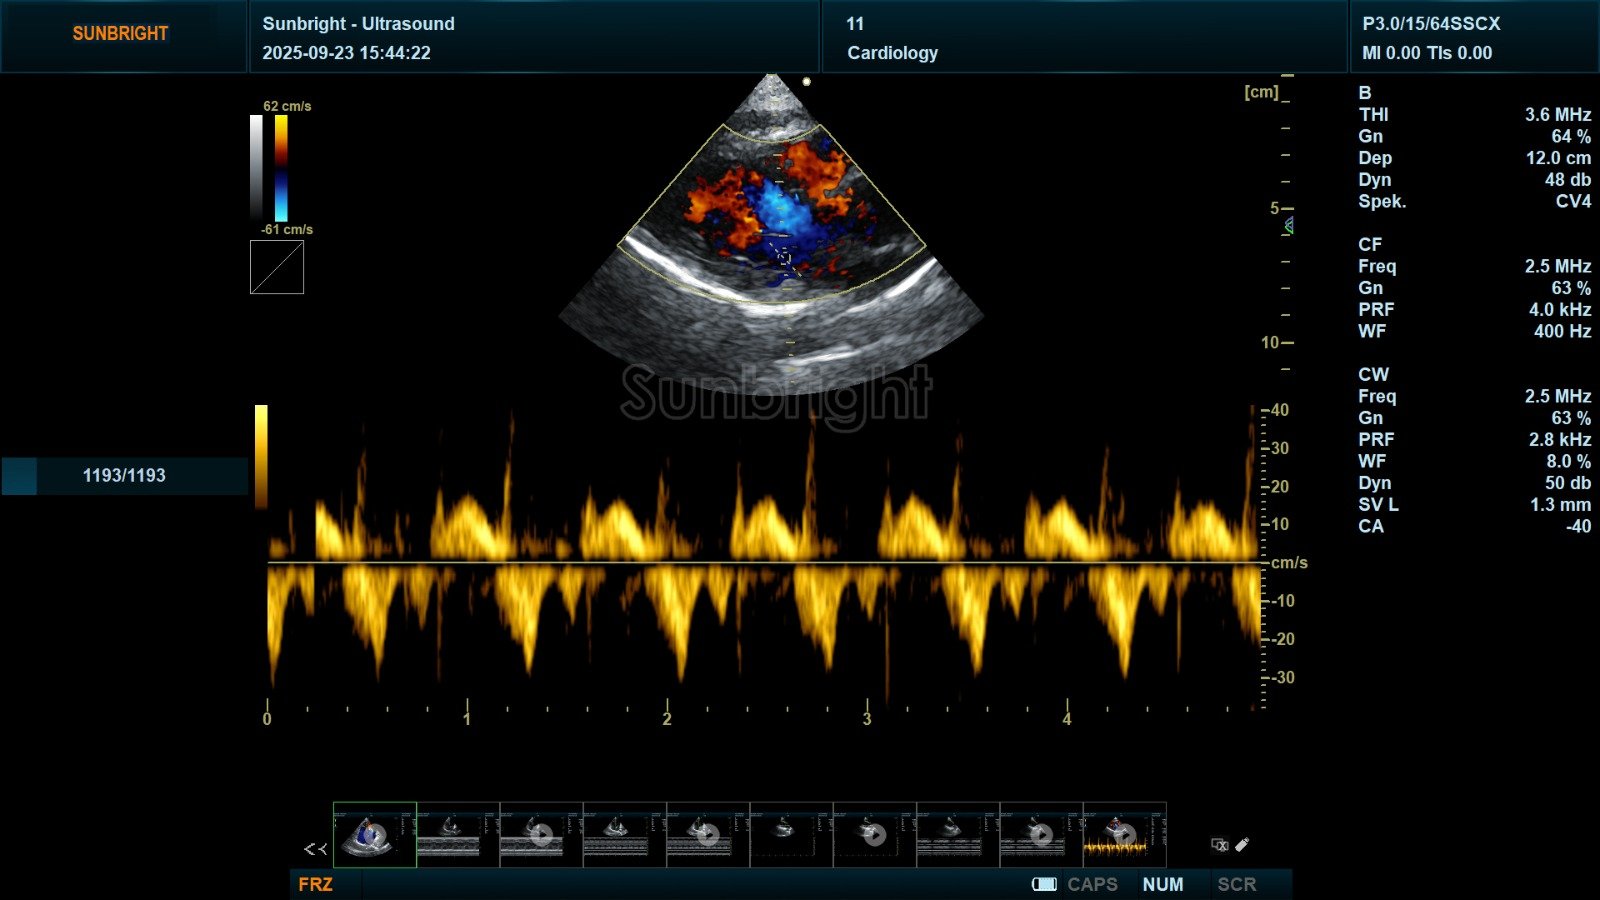The height and width of the screenshot is (900, 1600).
Task: Click the disconnected network icon near USB
Action: (1220, 845)
